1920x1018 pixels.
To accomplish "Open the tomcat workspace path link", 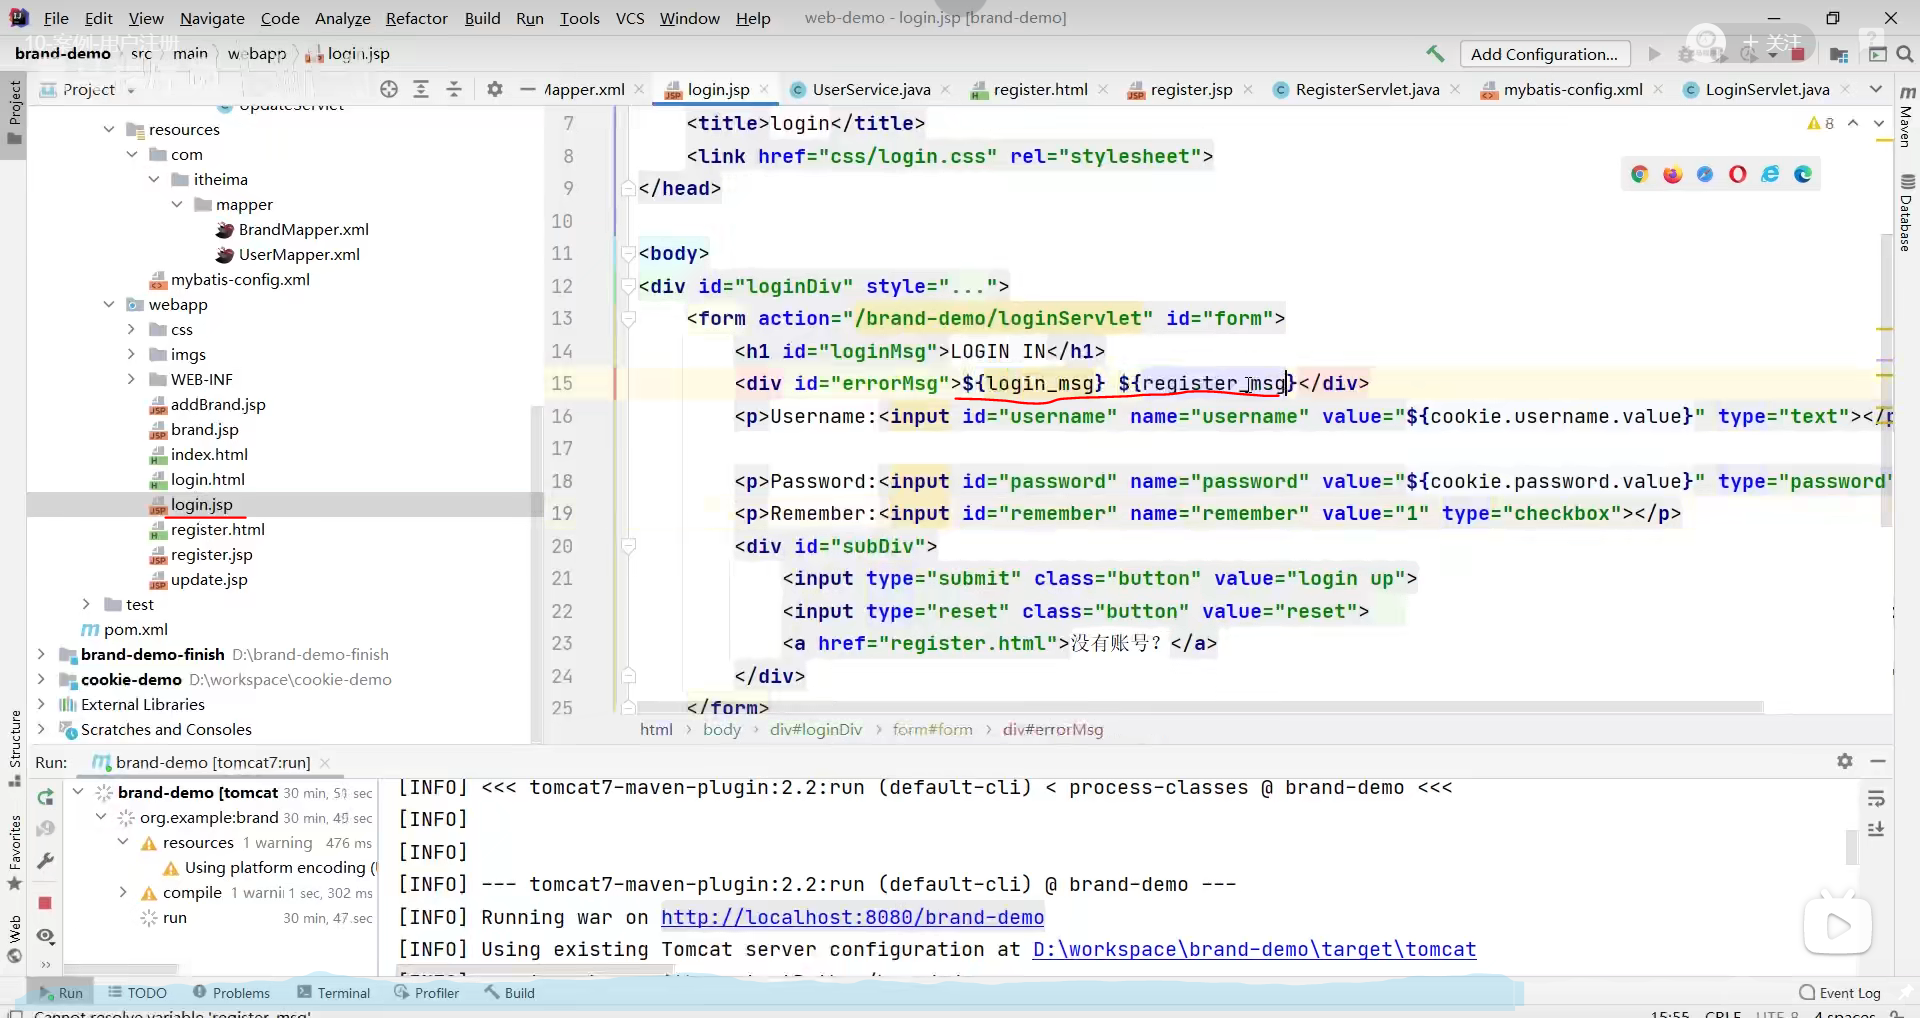I will click(1254, 949).
